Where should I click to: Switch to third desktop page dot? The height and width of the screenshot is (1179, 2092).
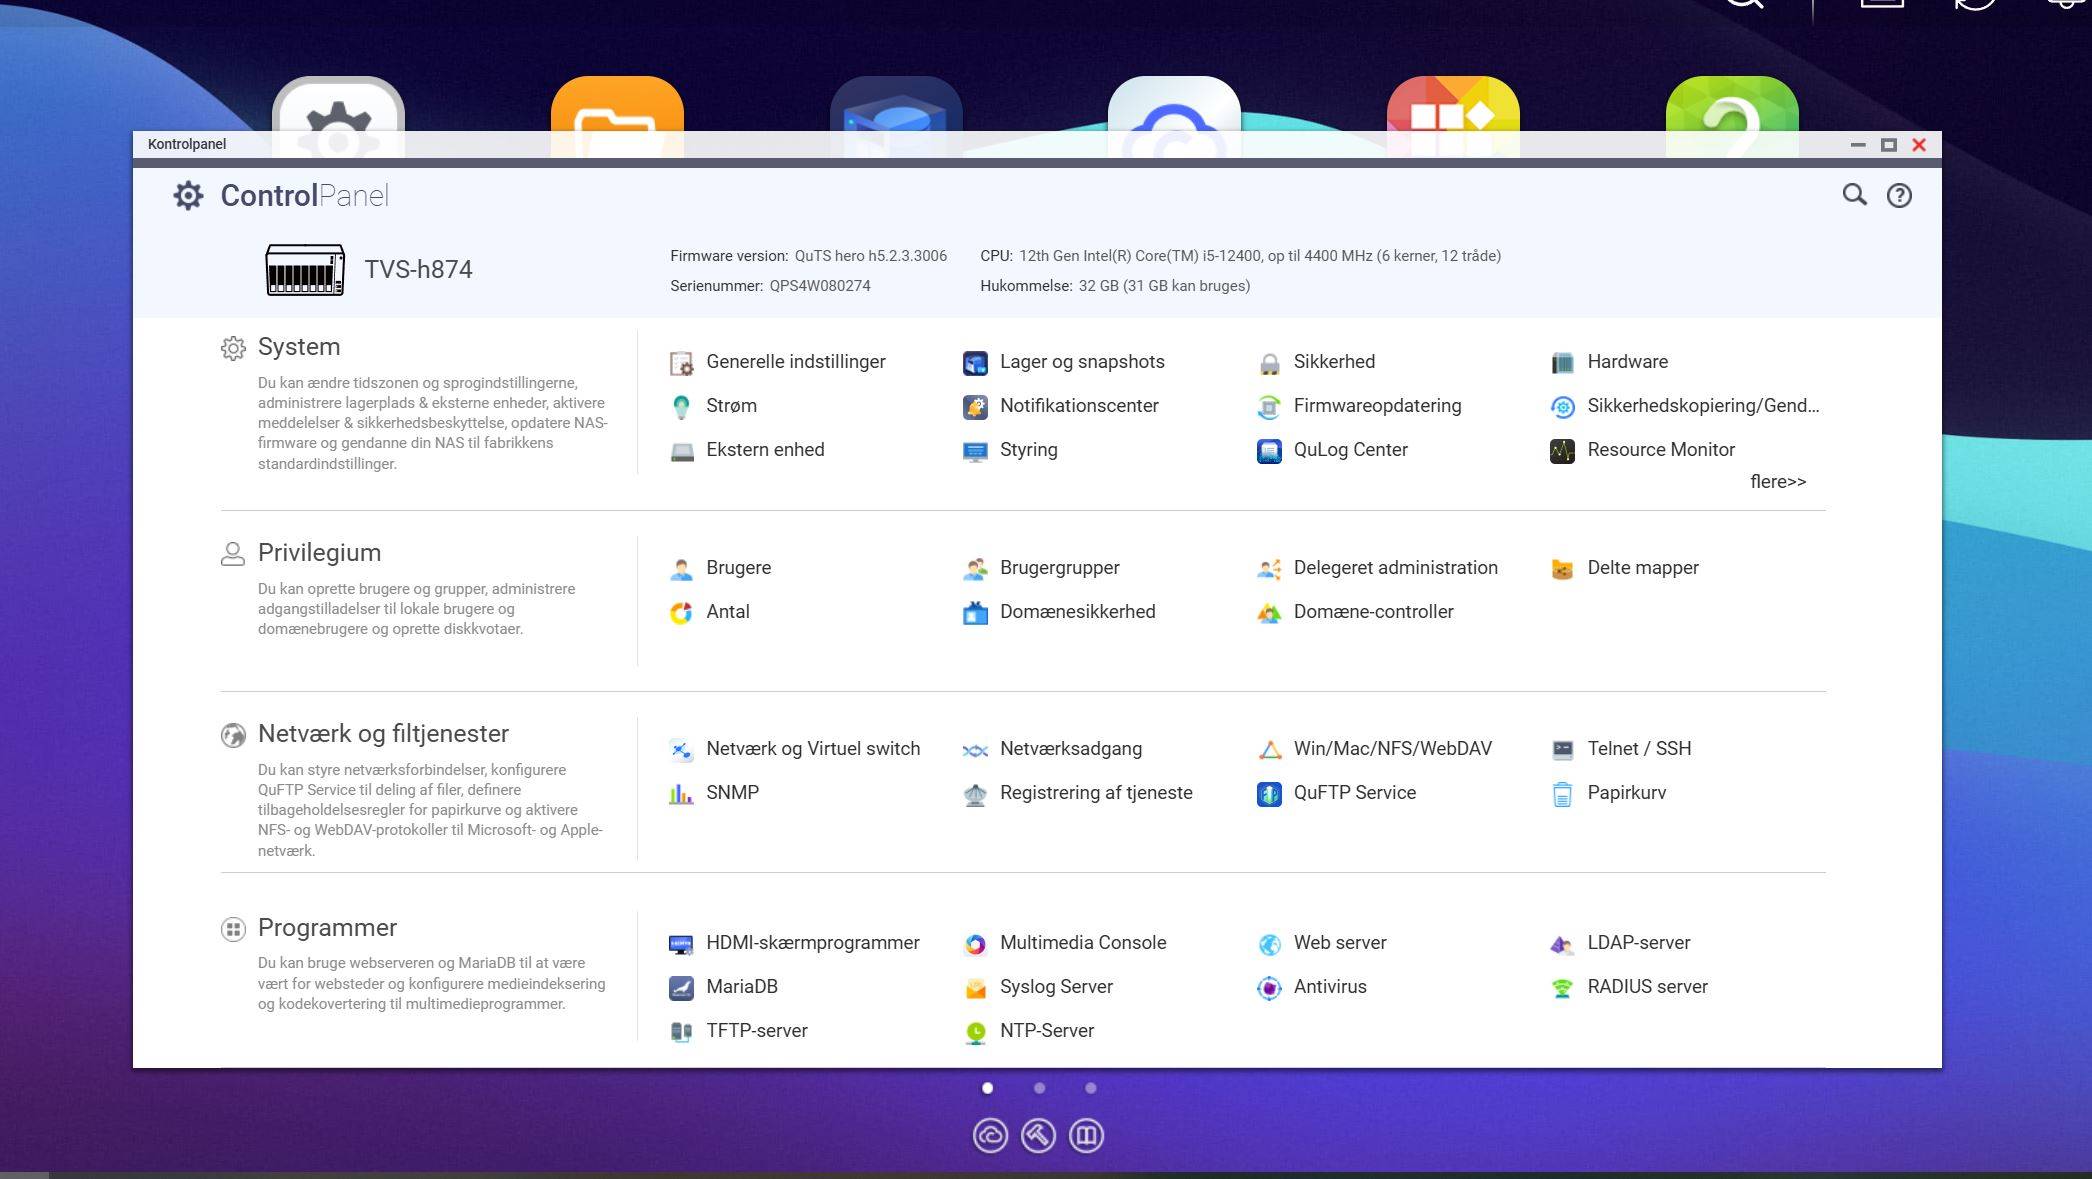(1090, 1088)
